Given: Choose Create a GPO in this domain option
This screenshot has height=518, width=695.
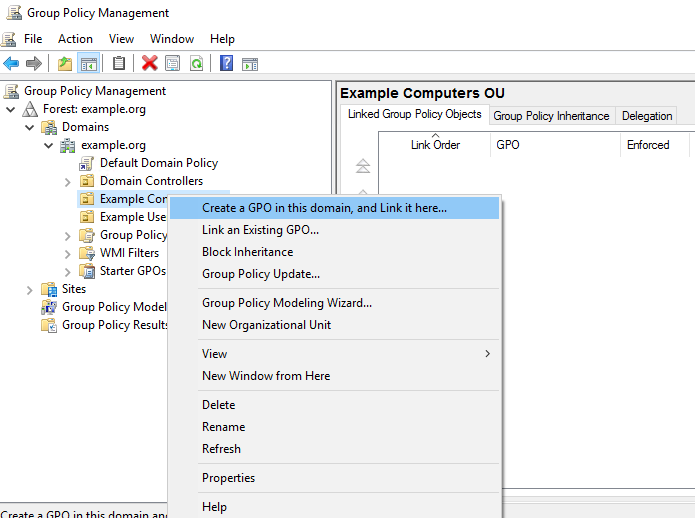Looking at the screenshot, I should point(324,208).
